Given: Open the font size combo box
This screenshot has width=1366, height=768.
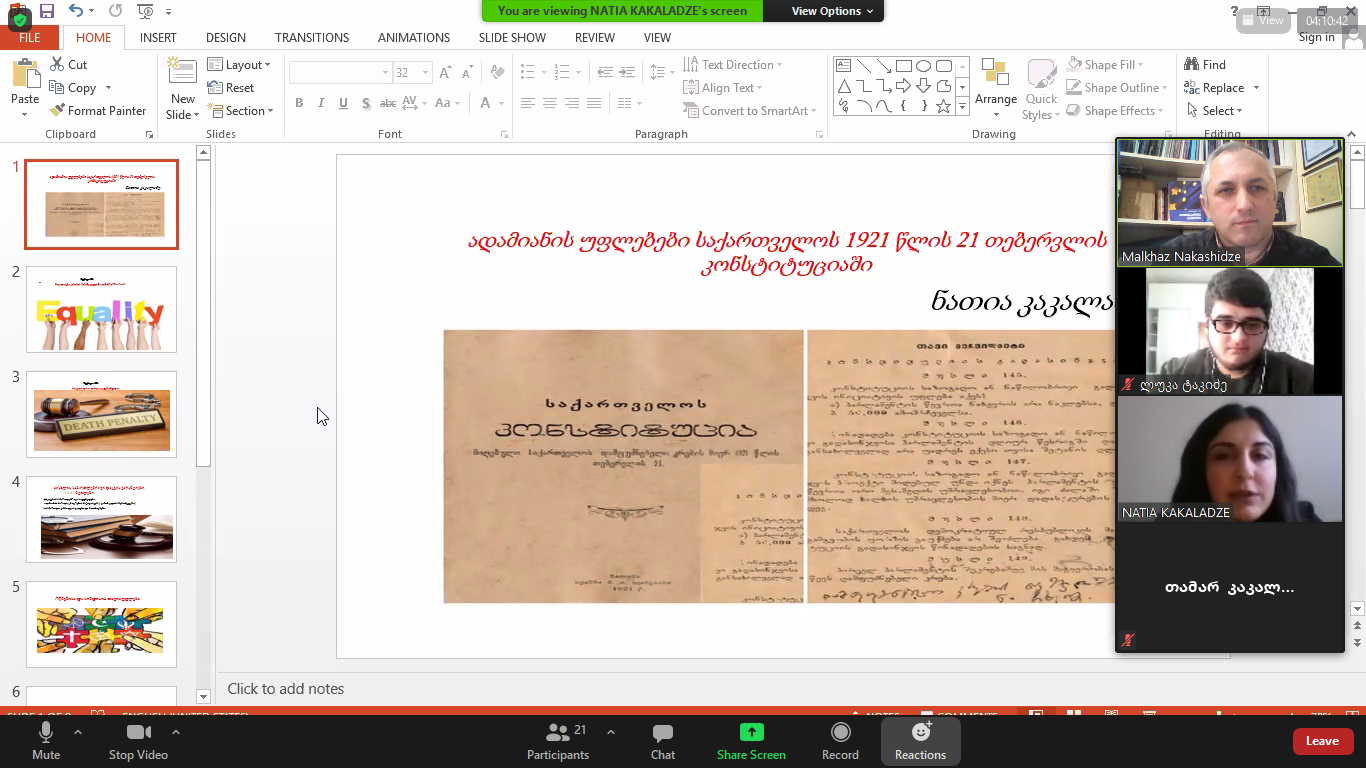Looking at the screenshot, I should 410,73.
